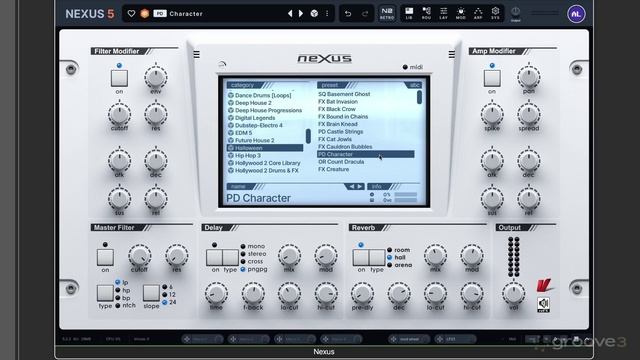
Task: Select the Halloween category
Action: click(x=265, y=148)
